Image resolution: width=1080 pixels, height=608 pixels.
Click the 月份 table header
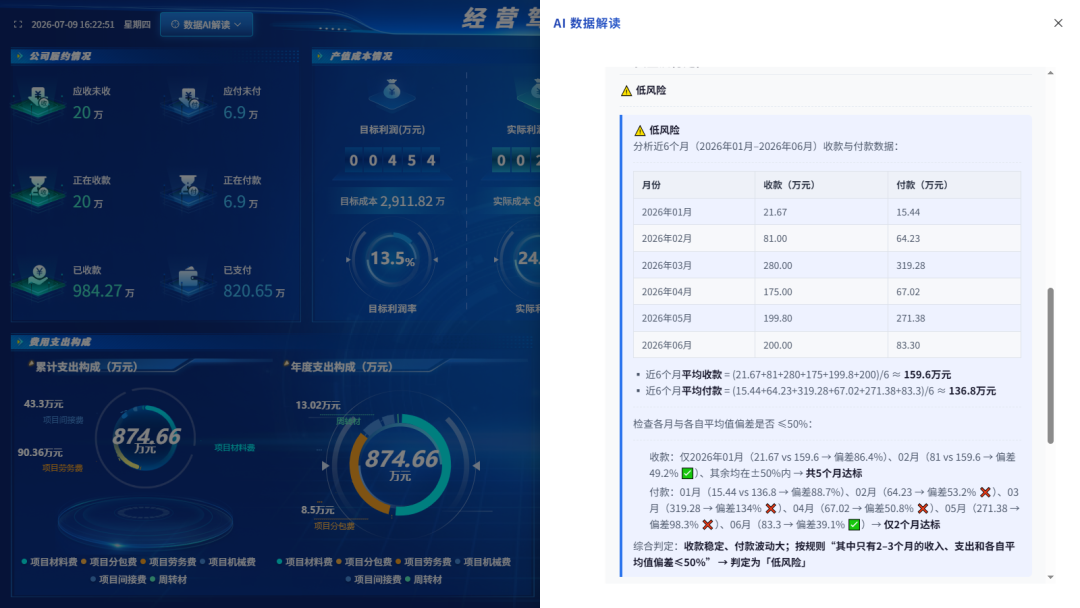pos(694,185)
